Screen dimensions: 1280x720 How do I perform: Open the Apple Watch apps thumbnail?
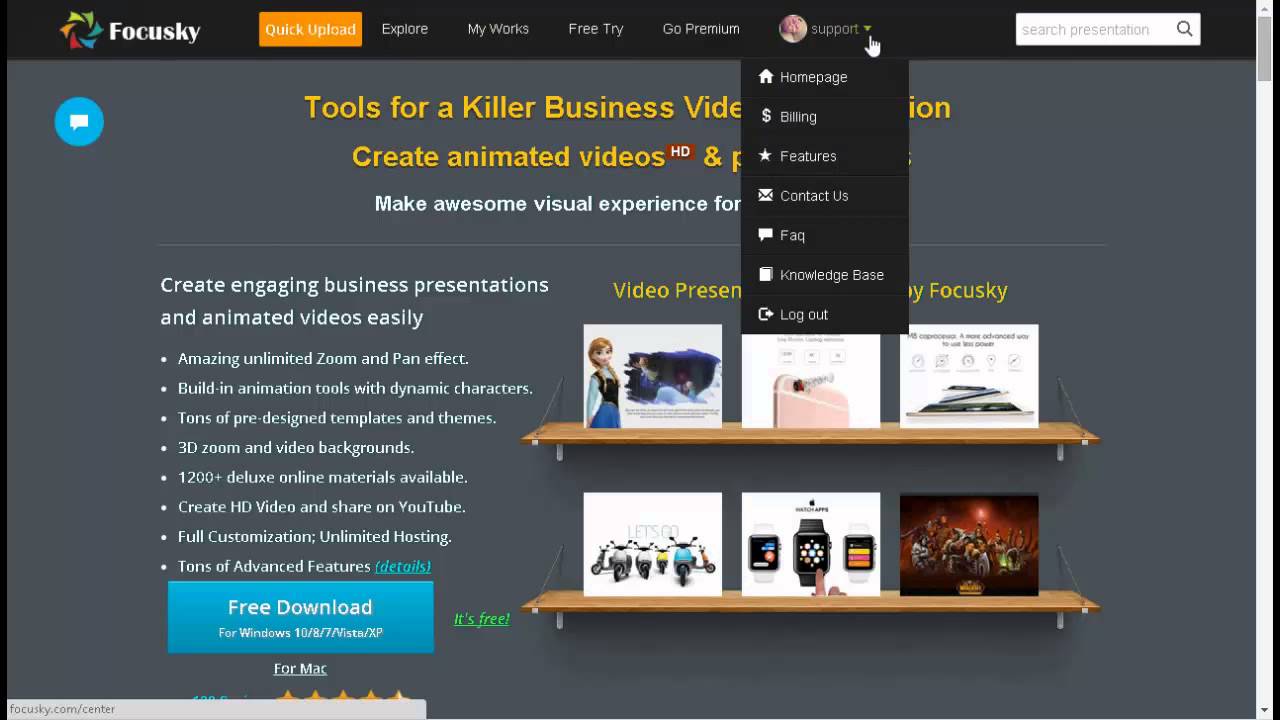point(811,545)
